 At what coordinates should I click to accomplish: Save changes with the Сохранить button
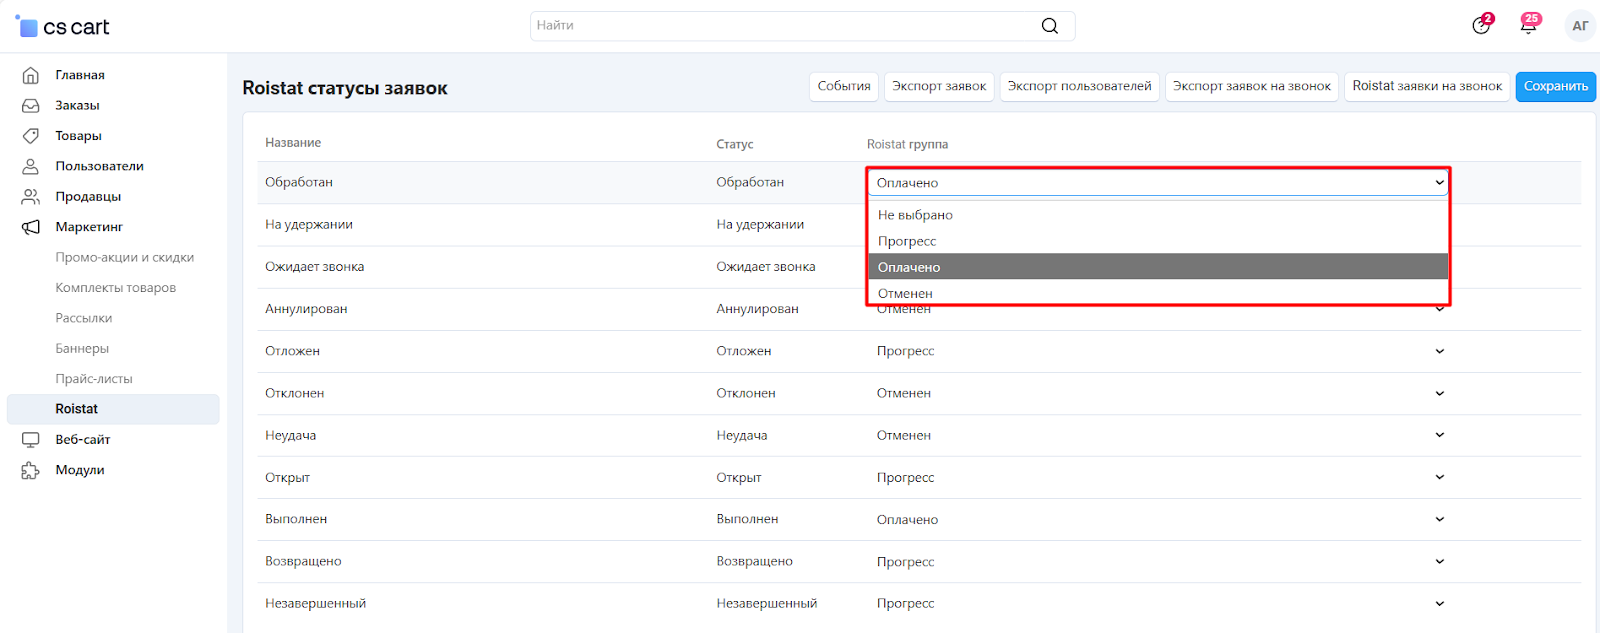point(1556,86)
